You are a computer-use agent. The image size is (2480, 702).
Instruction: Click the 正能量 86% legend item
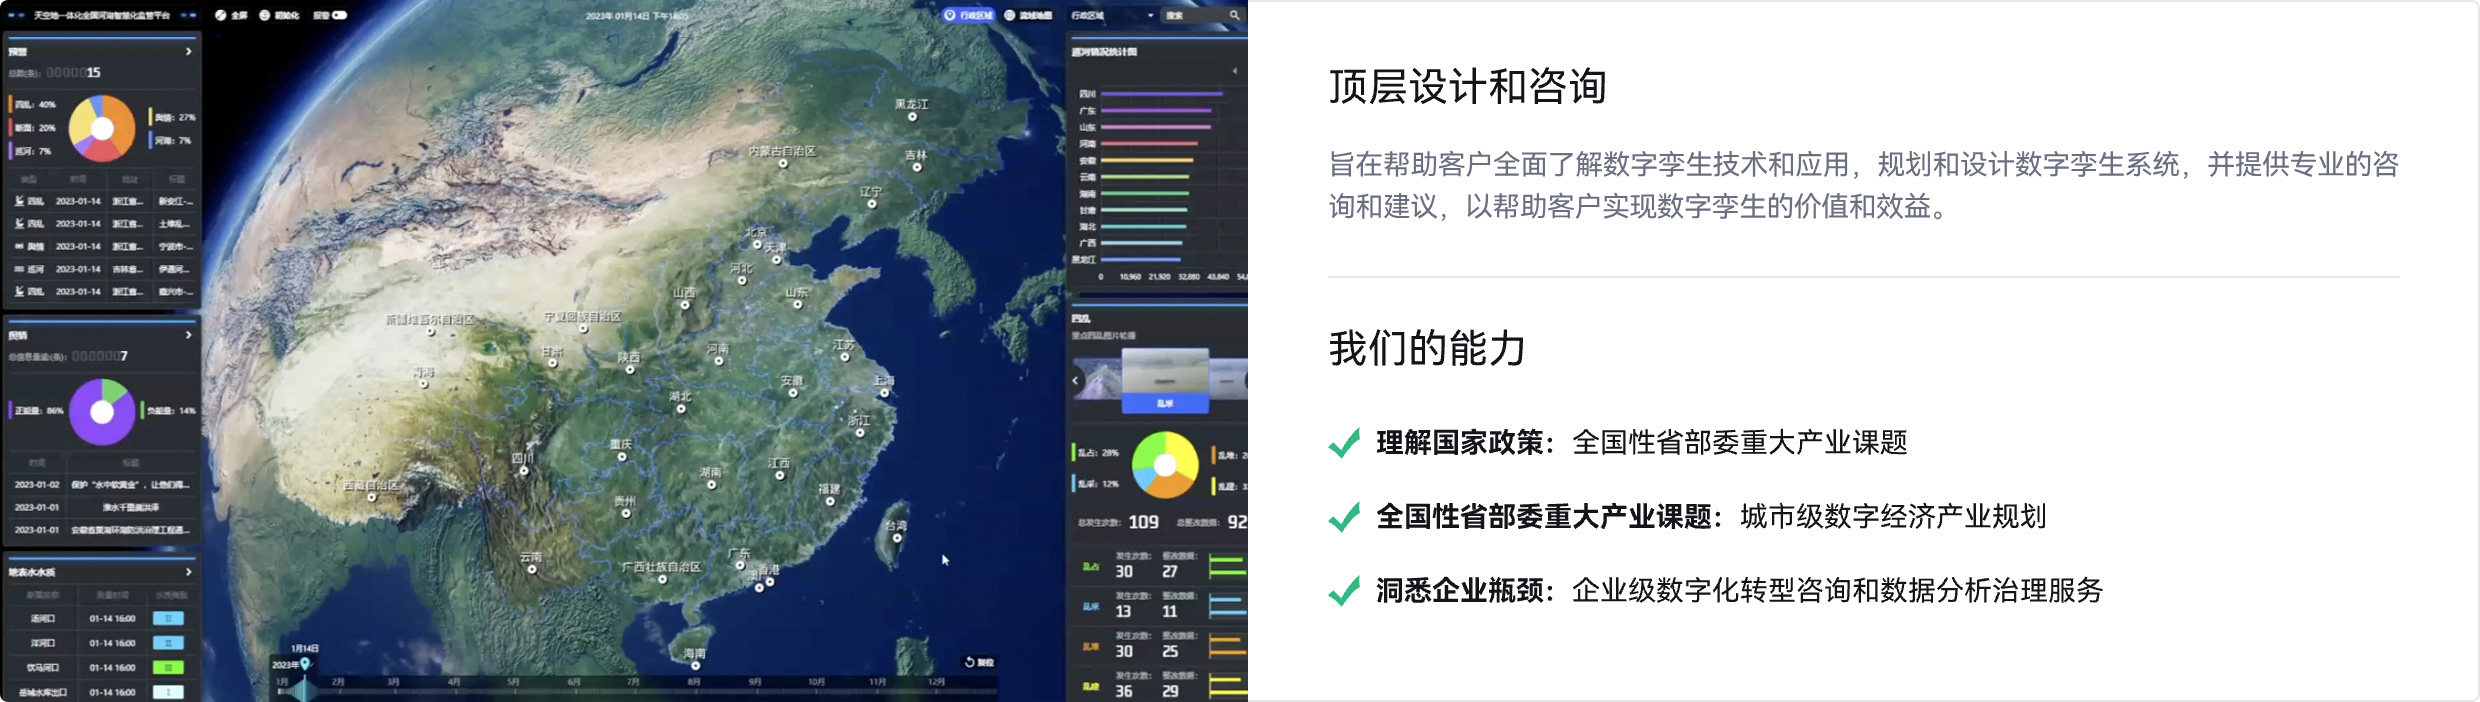point(37,410)
